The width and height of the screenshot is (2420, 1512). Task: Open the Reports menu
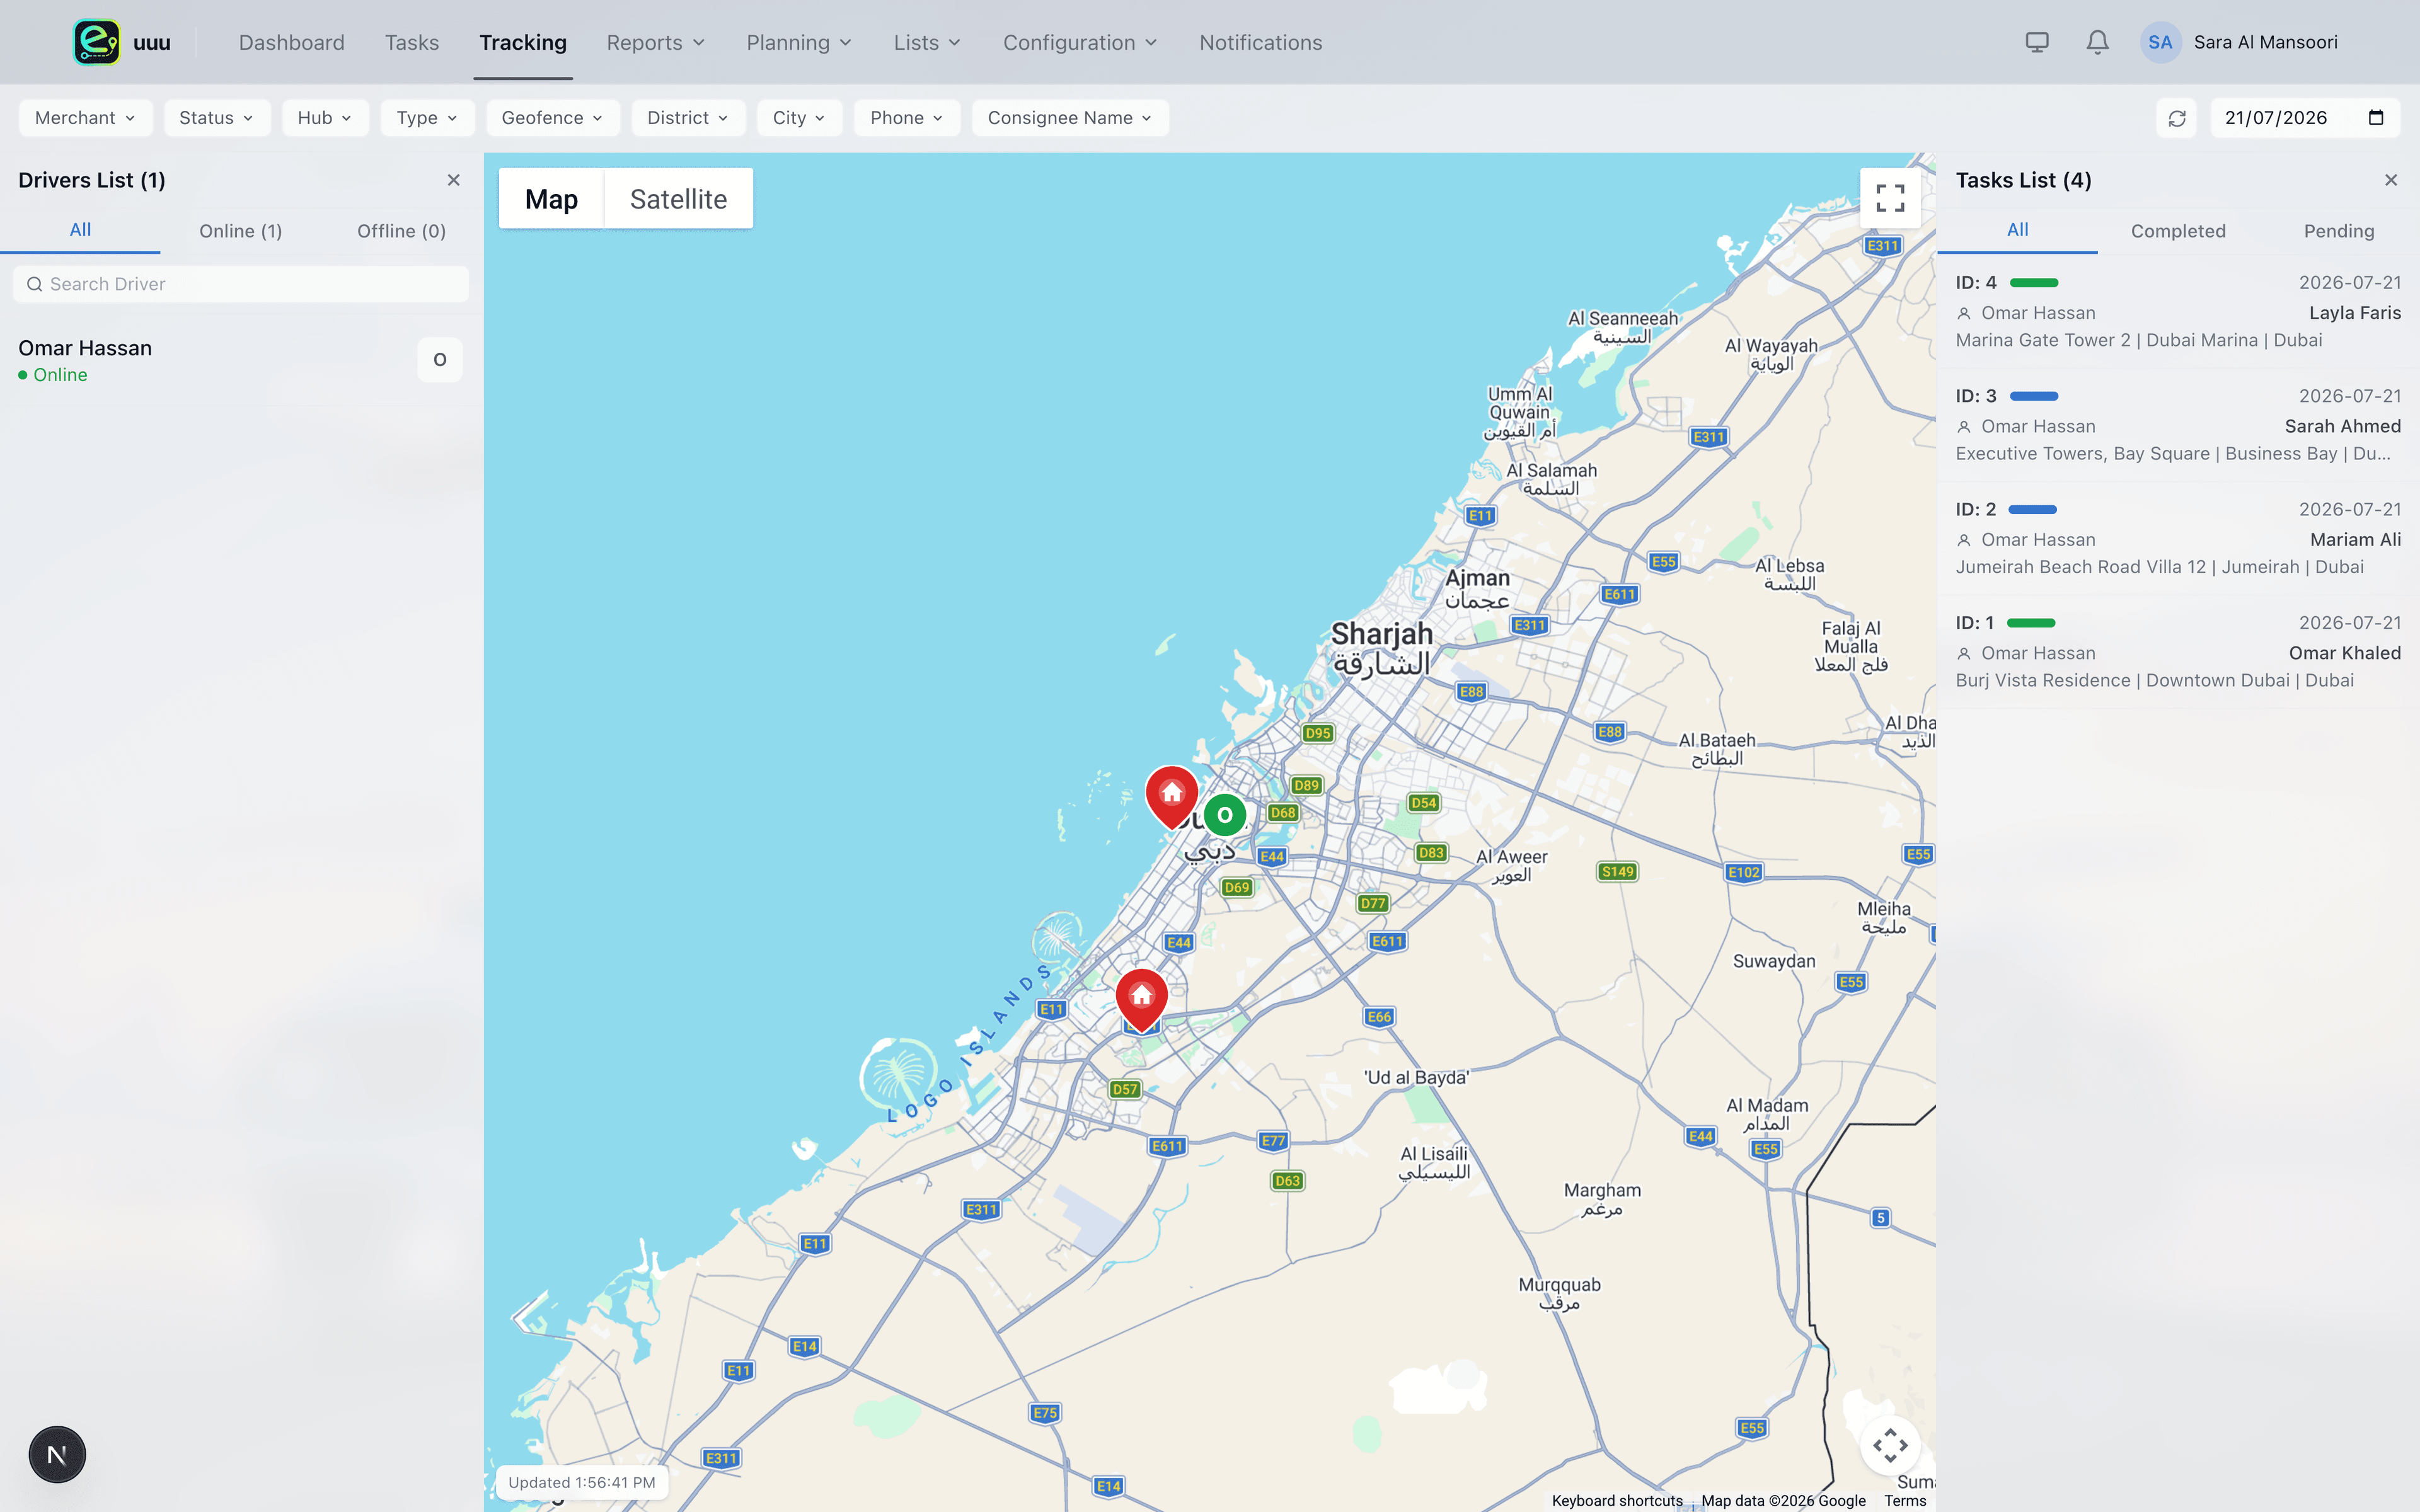656,42
